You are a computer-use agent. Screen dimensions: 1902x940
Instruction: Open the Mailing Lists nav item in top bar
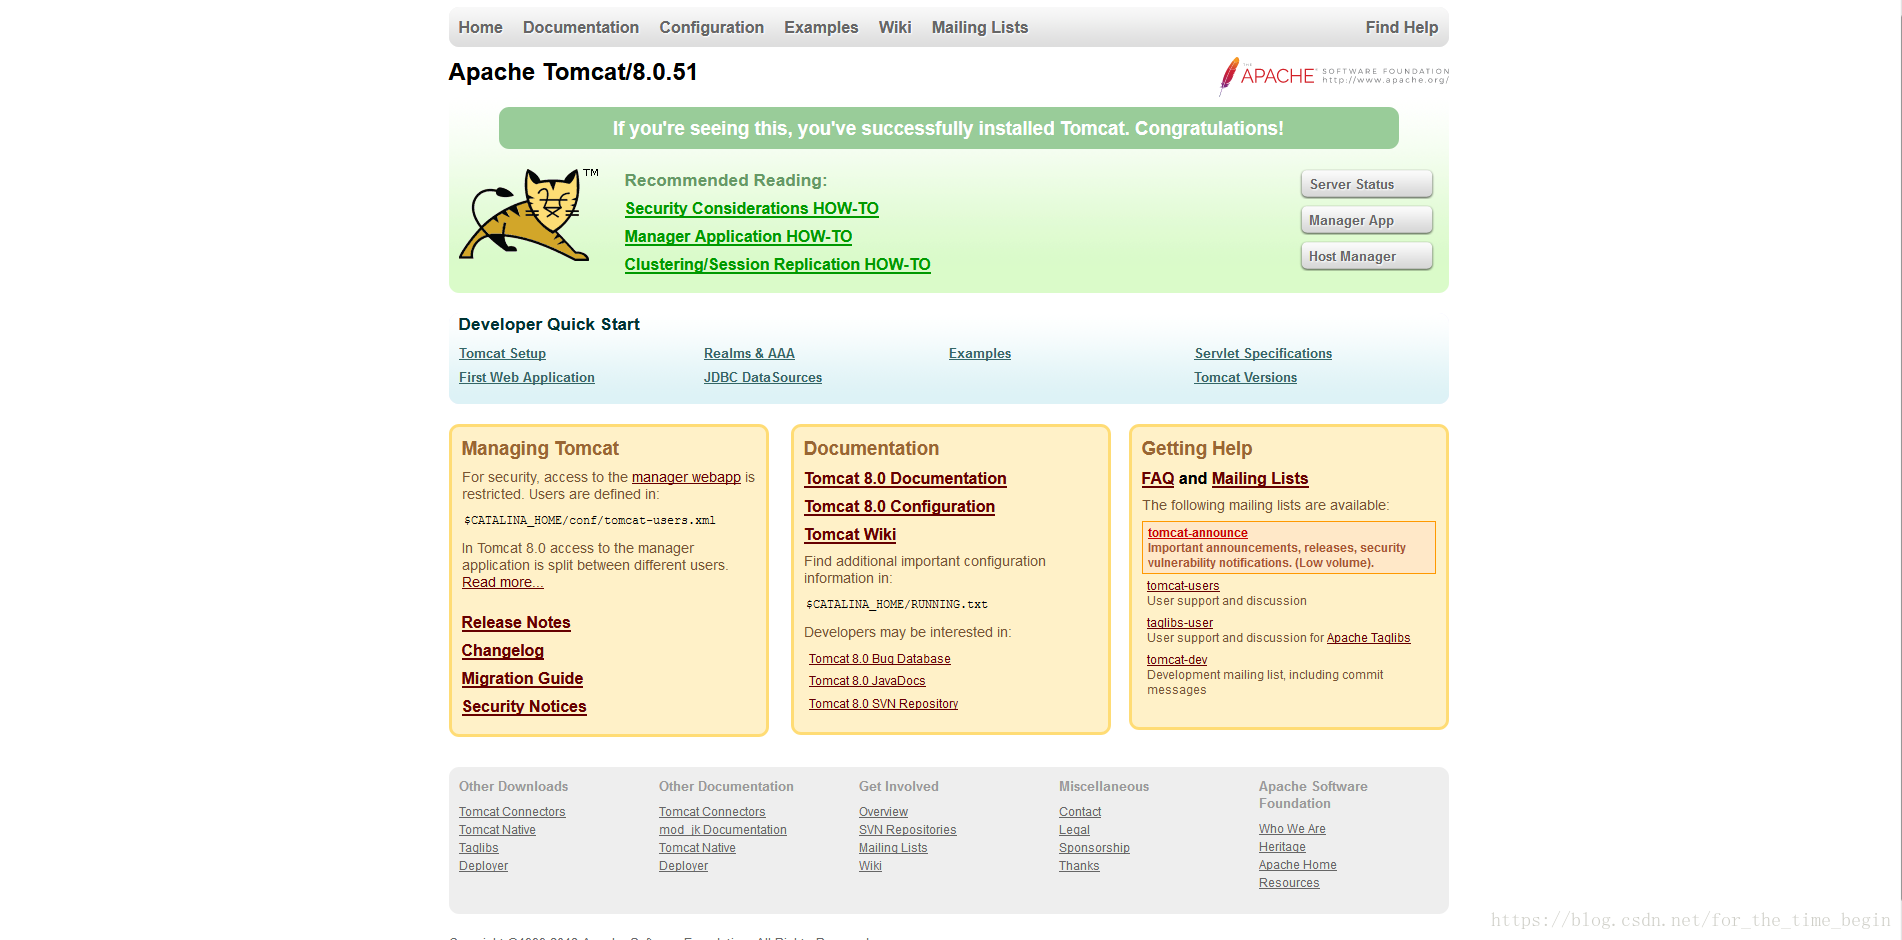[979, 27]
